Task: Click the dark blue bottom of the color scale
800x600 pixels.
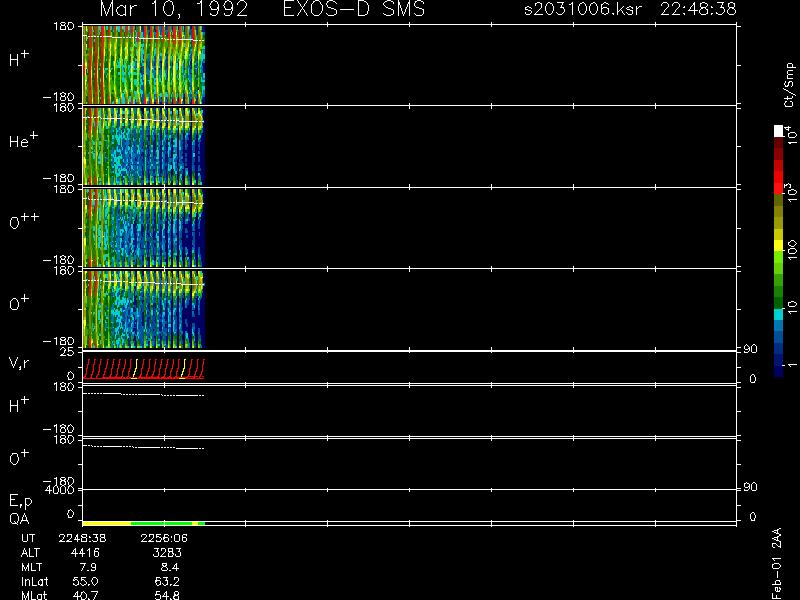Action: 778,371
